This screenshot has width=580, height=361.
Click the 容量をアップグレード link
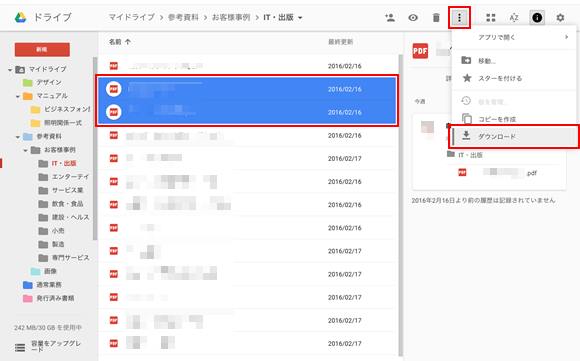coord(55,346)
